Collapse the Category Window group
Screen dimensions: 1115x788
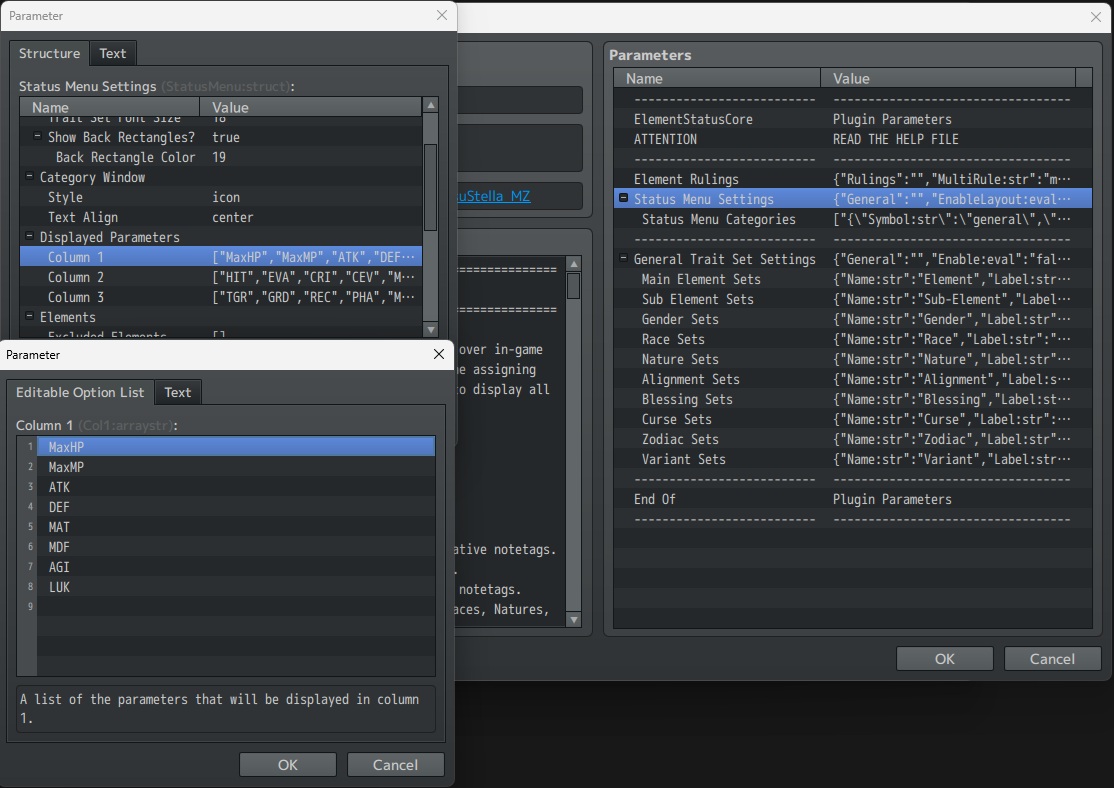click(29, 176)
